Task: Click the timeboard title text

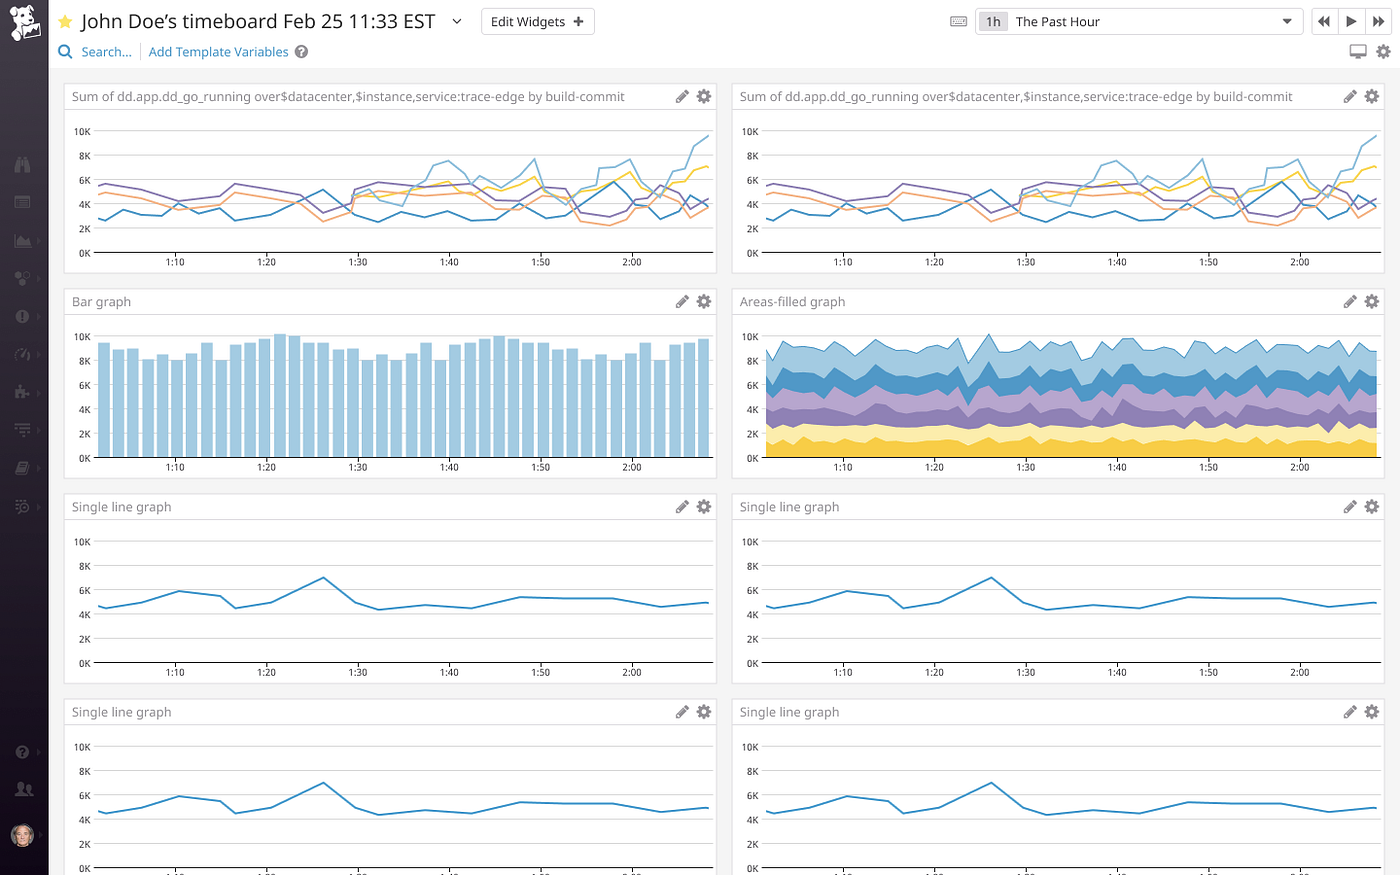Action: (258, 21)
